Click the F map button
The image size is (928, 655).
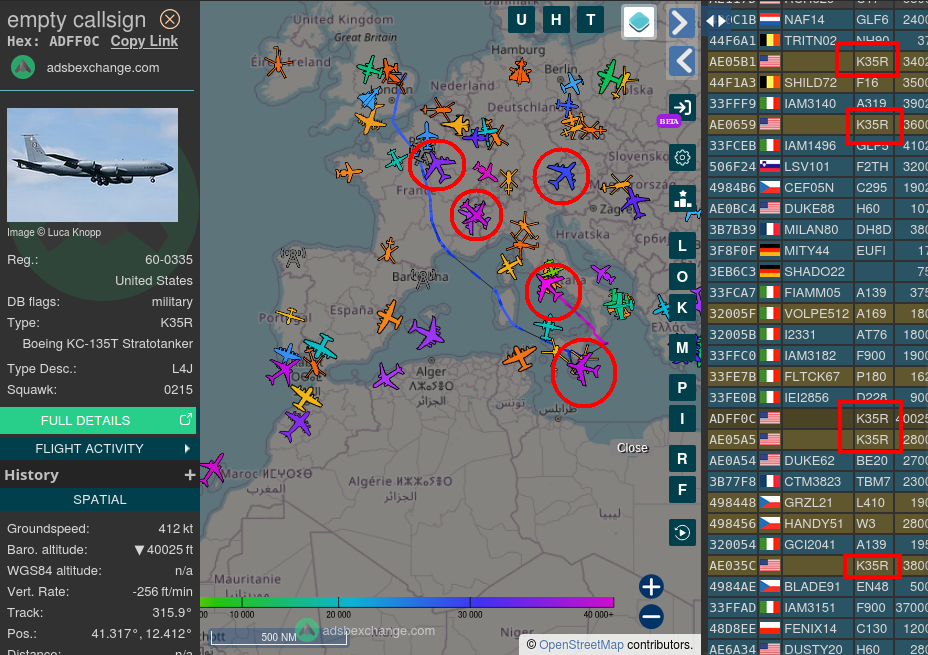682,489
